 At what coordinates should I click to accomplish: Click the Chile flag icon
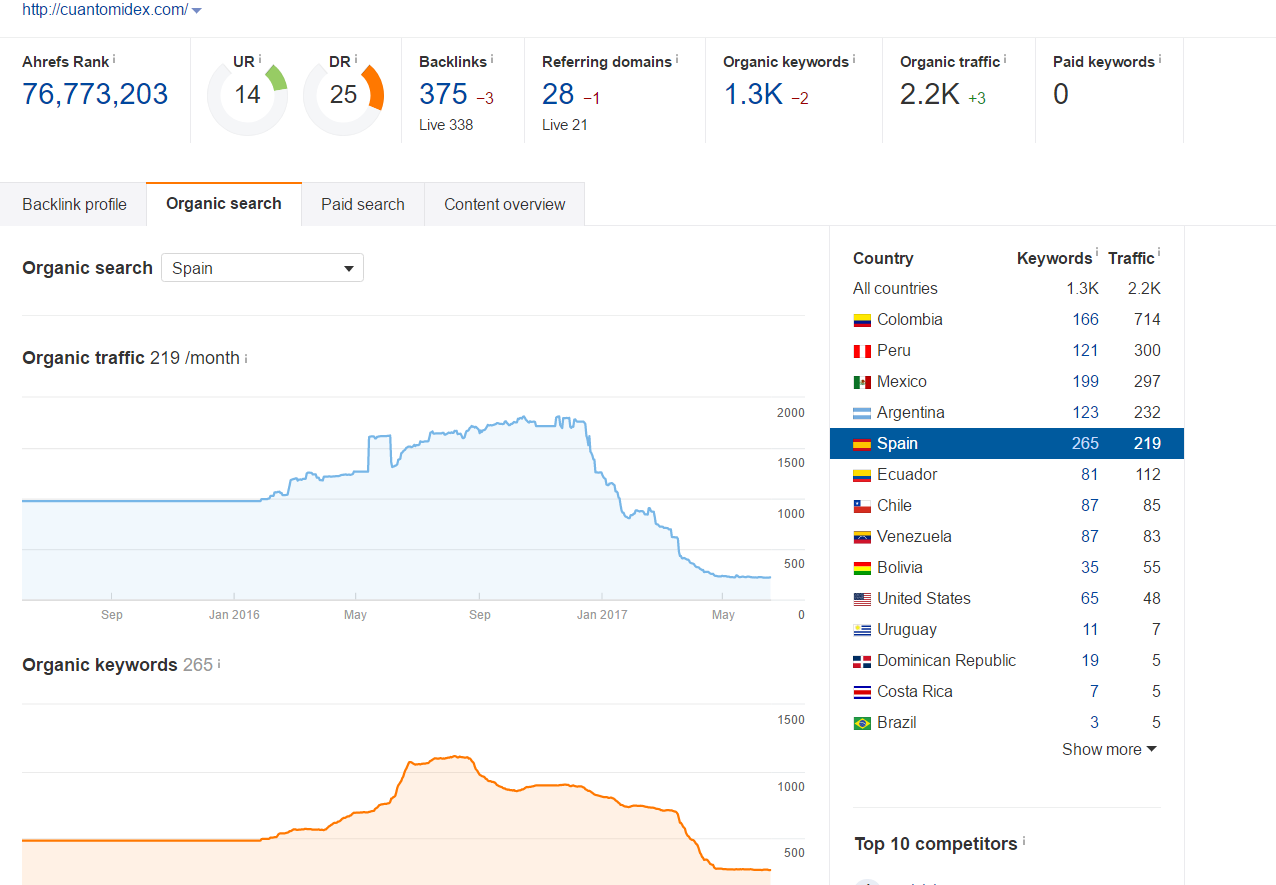click(x=862, y=506)
